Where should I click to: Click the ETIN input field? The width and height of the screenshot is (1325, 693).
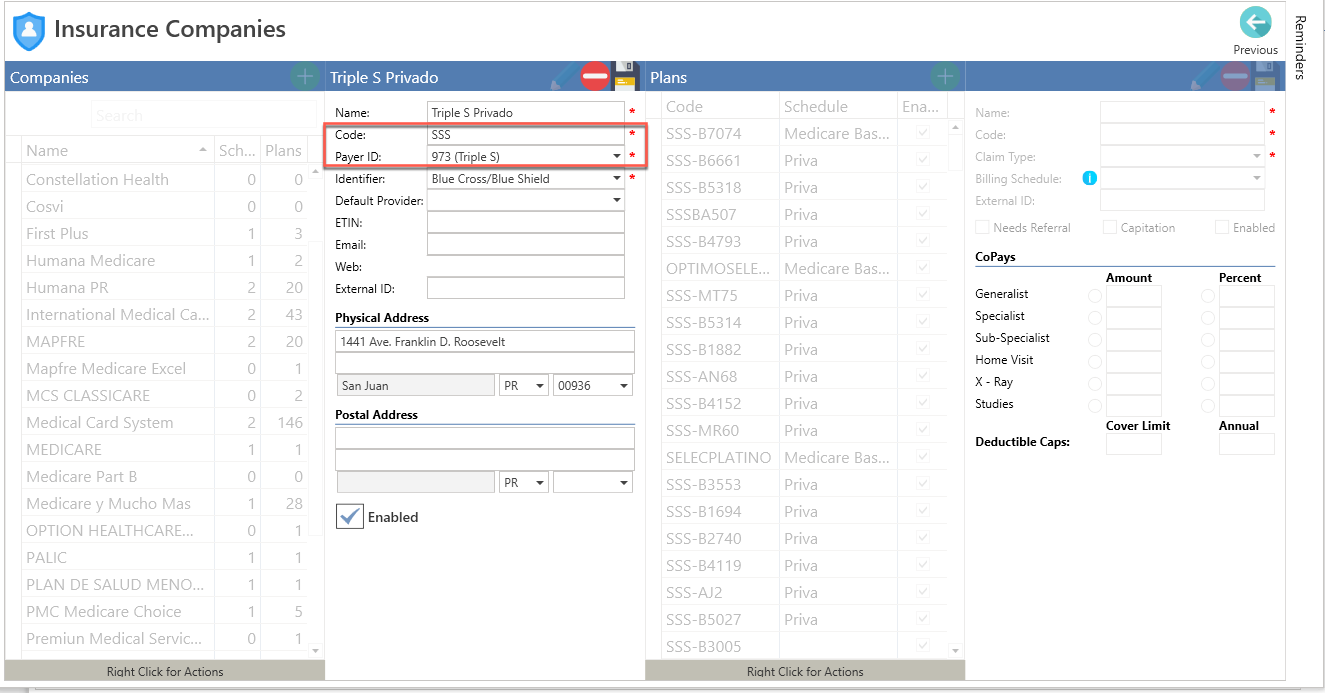point(526,222)
